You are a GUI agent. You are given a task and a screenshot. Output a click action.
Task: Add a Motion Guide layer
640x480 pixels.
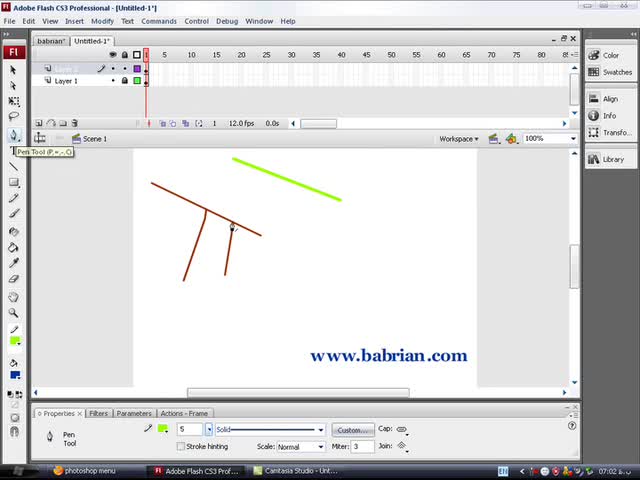51,123
